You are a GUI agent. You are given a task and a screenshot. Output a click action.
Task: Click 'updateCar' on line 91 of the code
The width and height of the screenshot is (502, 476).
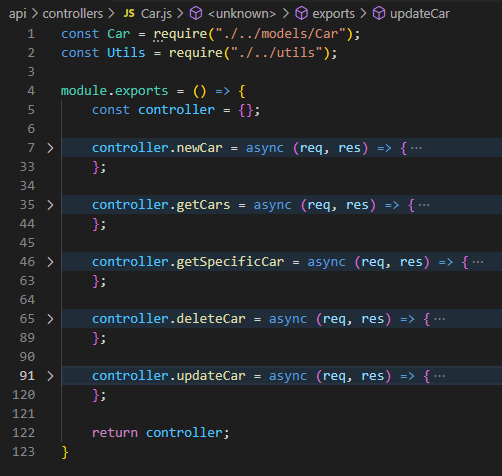coord(211,376)
